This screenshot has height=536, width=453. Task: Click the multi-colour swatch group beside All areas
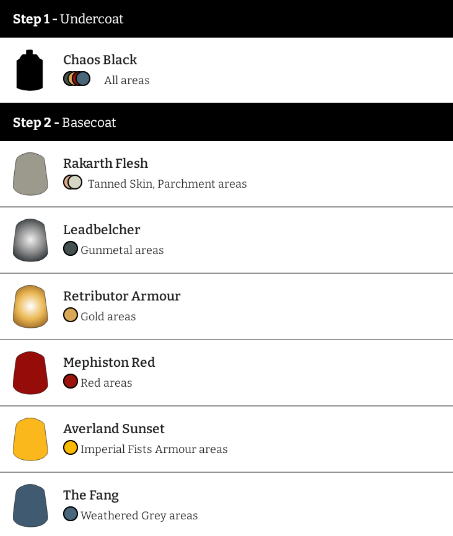tap(77, 78)
